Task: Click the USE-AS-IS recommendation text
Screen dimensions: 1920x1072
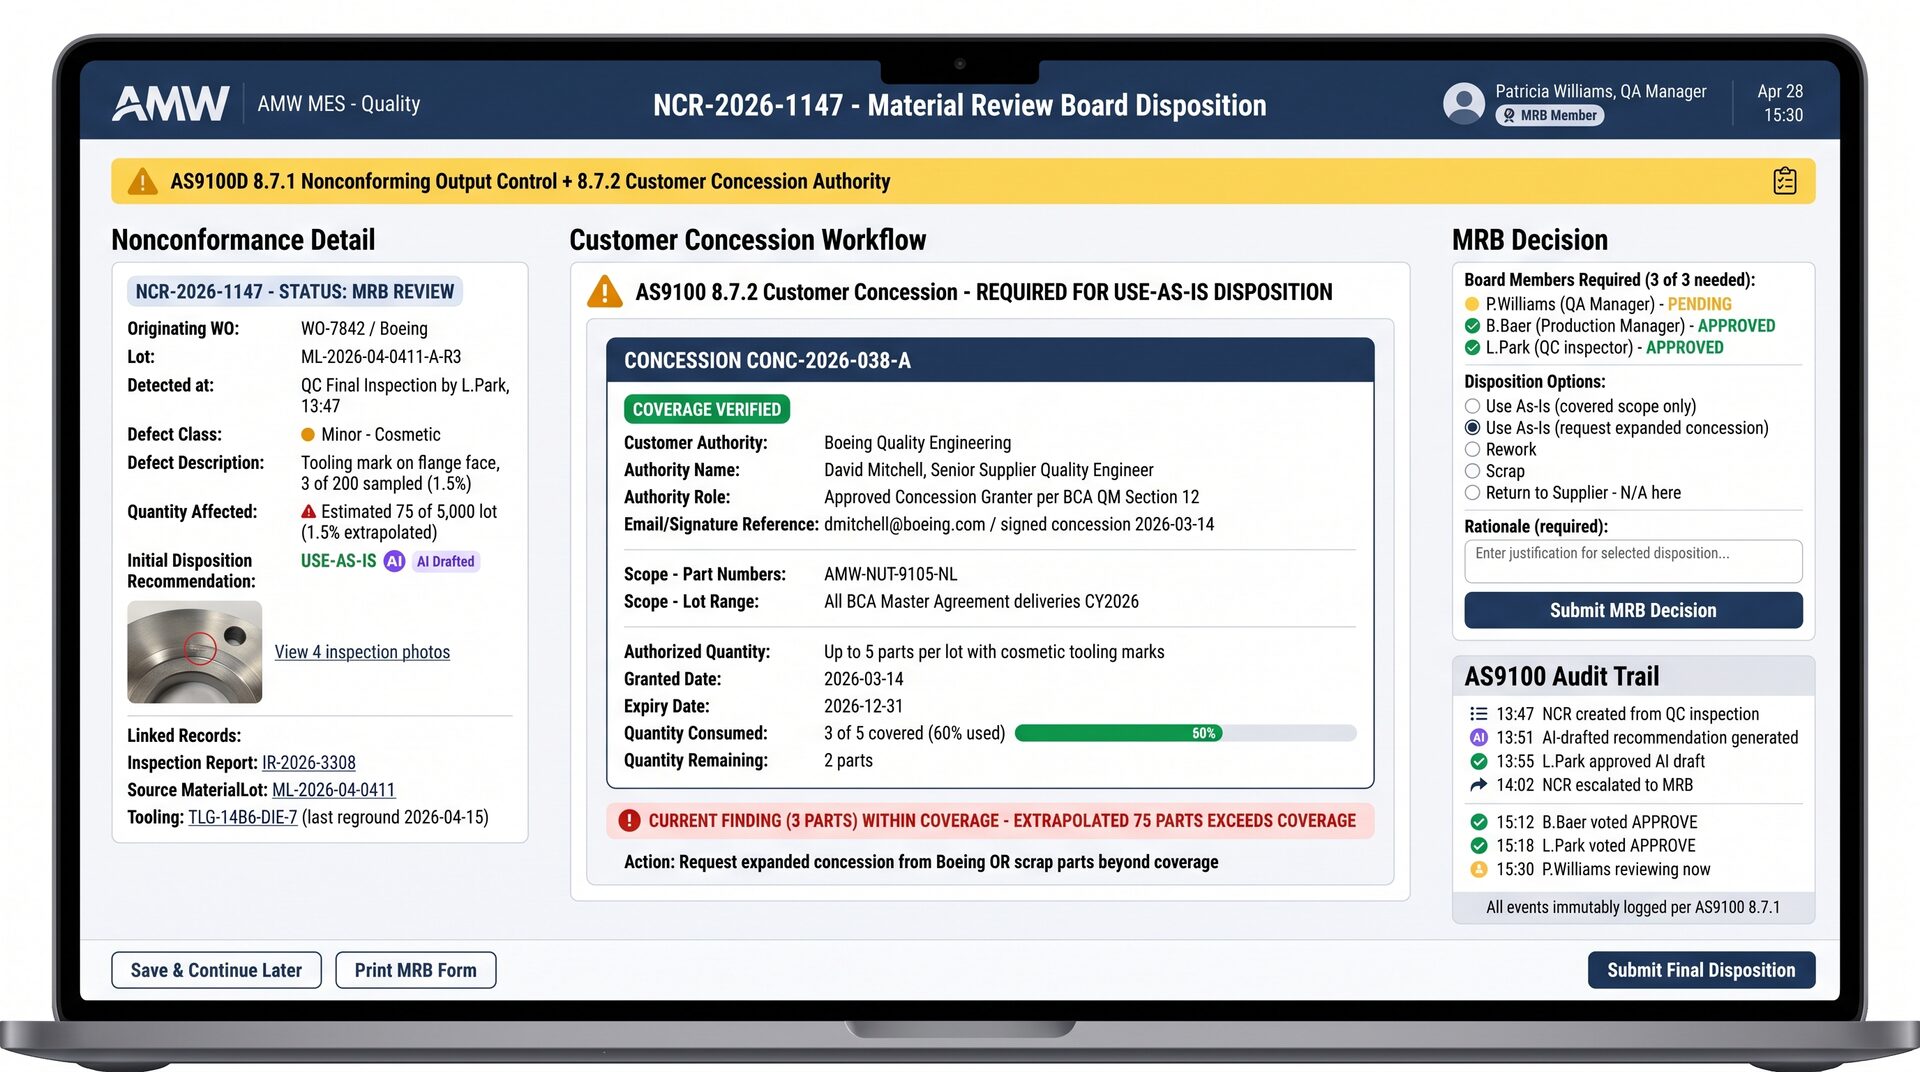Action: [x=339, y=561]
